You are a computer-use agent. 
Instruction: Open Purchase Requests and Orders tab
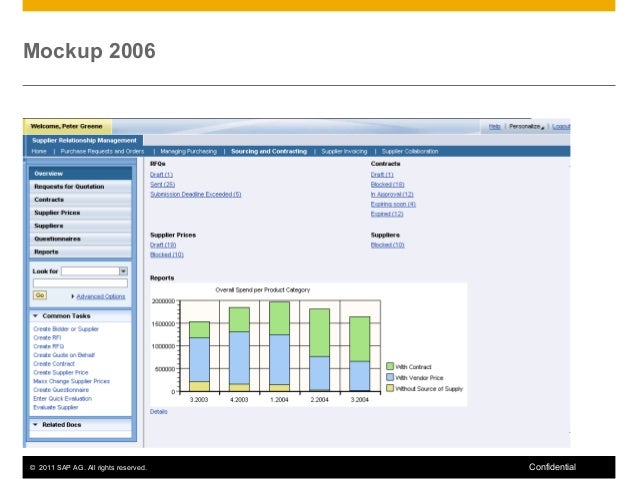pyautogui.click(x=102, y=151)
